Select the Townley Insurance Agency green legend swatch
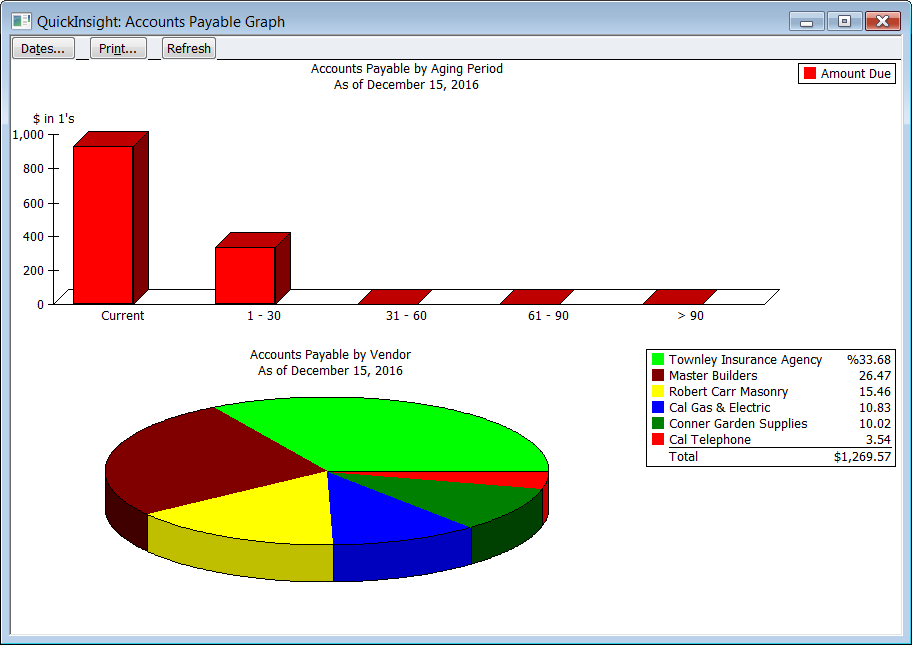The height and width of the screenshot is (645, 912). click(658, 360)
